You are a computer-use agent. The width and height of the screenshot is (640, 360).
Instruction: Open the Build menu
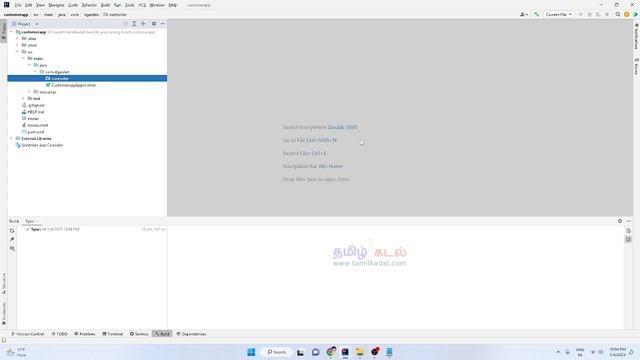point(105,5)
